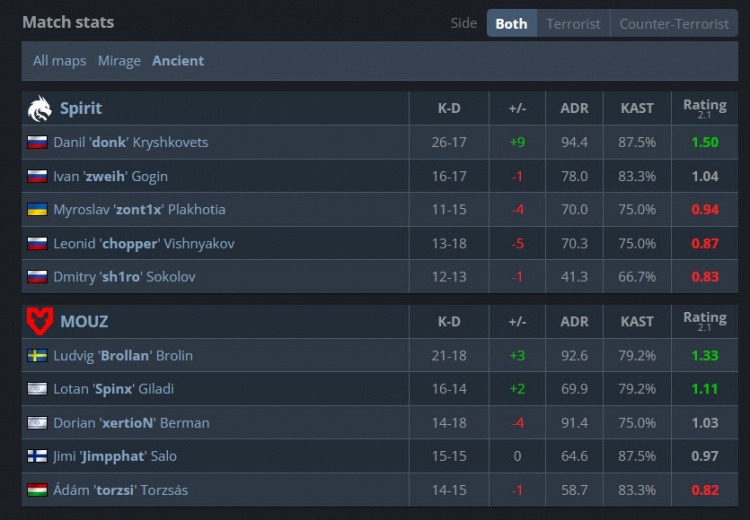
Task: Switch to the Mirage map stats
Action: click(119, 61)
